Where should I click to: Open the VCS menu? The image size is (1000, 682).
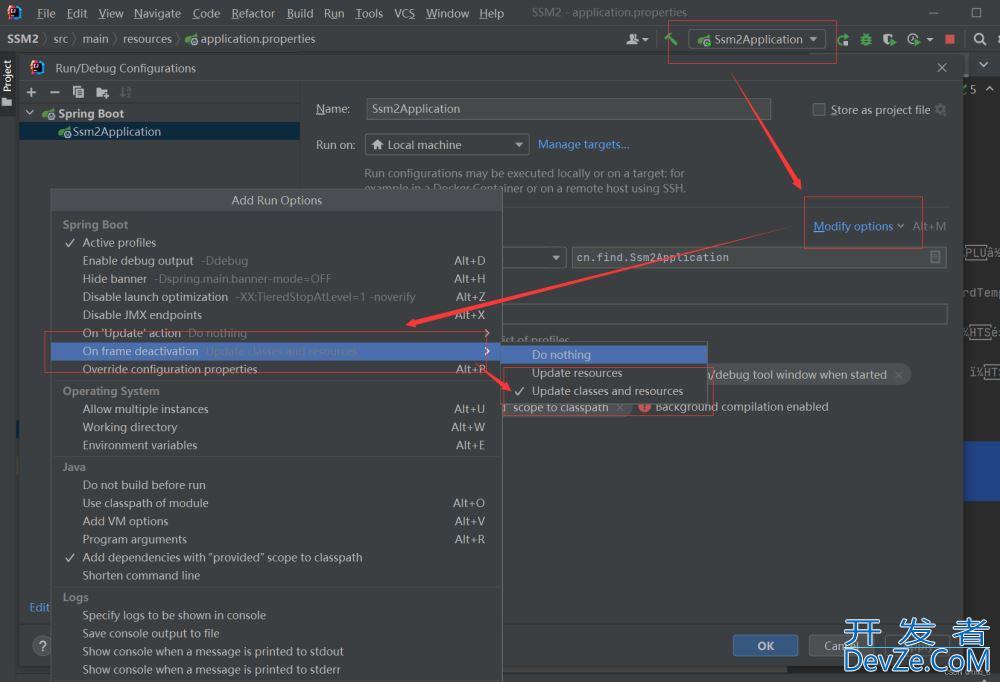pyautogui.click(x=404, y=13)
